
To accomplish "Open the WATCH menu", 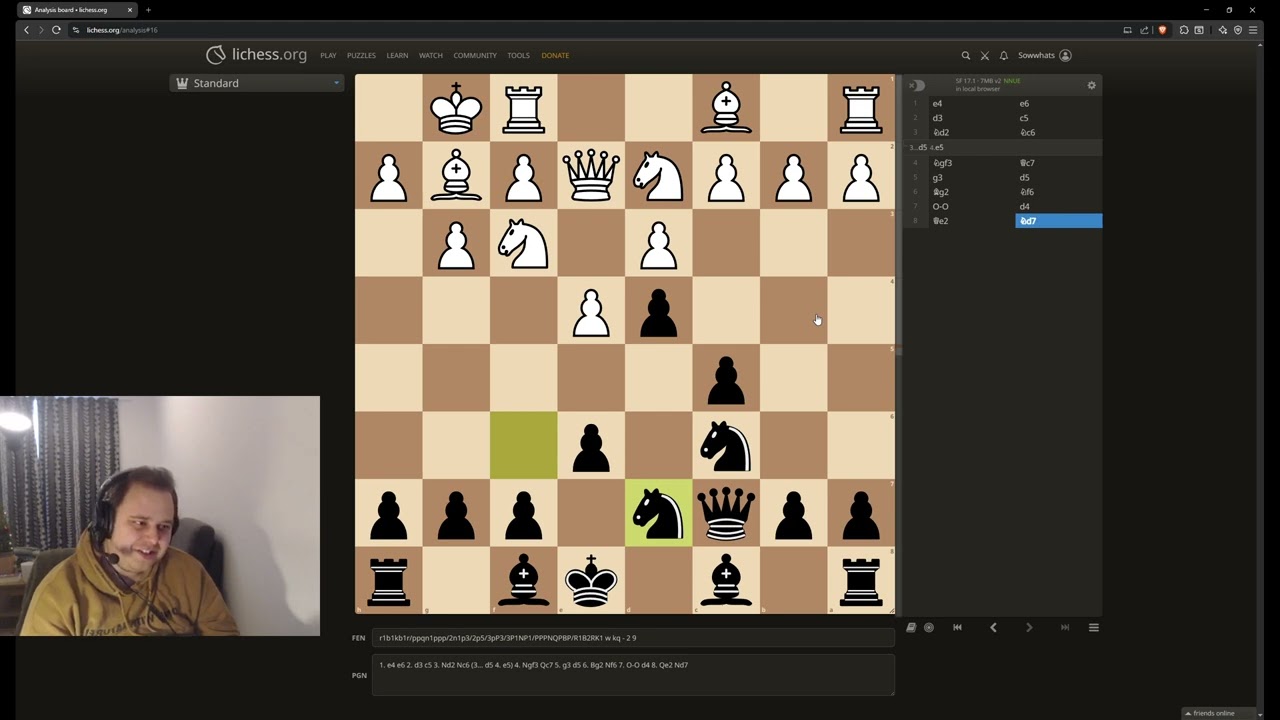I will pyautogui.click(x=430, y=56).
